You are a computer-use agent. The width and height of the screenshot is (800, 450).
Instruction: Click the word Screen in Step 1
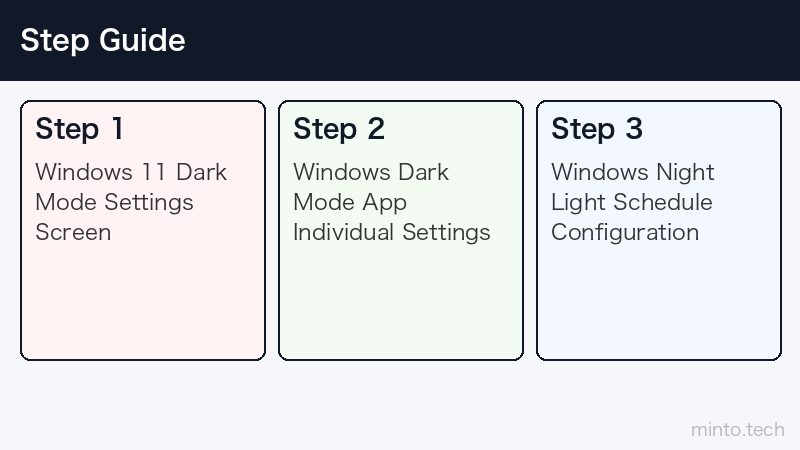point(73,232)
